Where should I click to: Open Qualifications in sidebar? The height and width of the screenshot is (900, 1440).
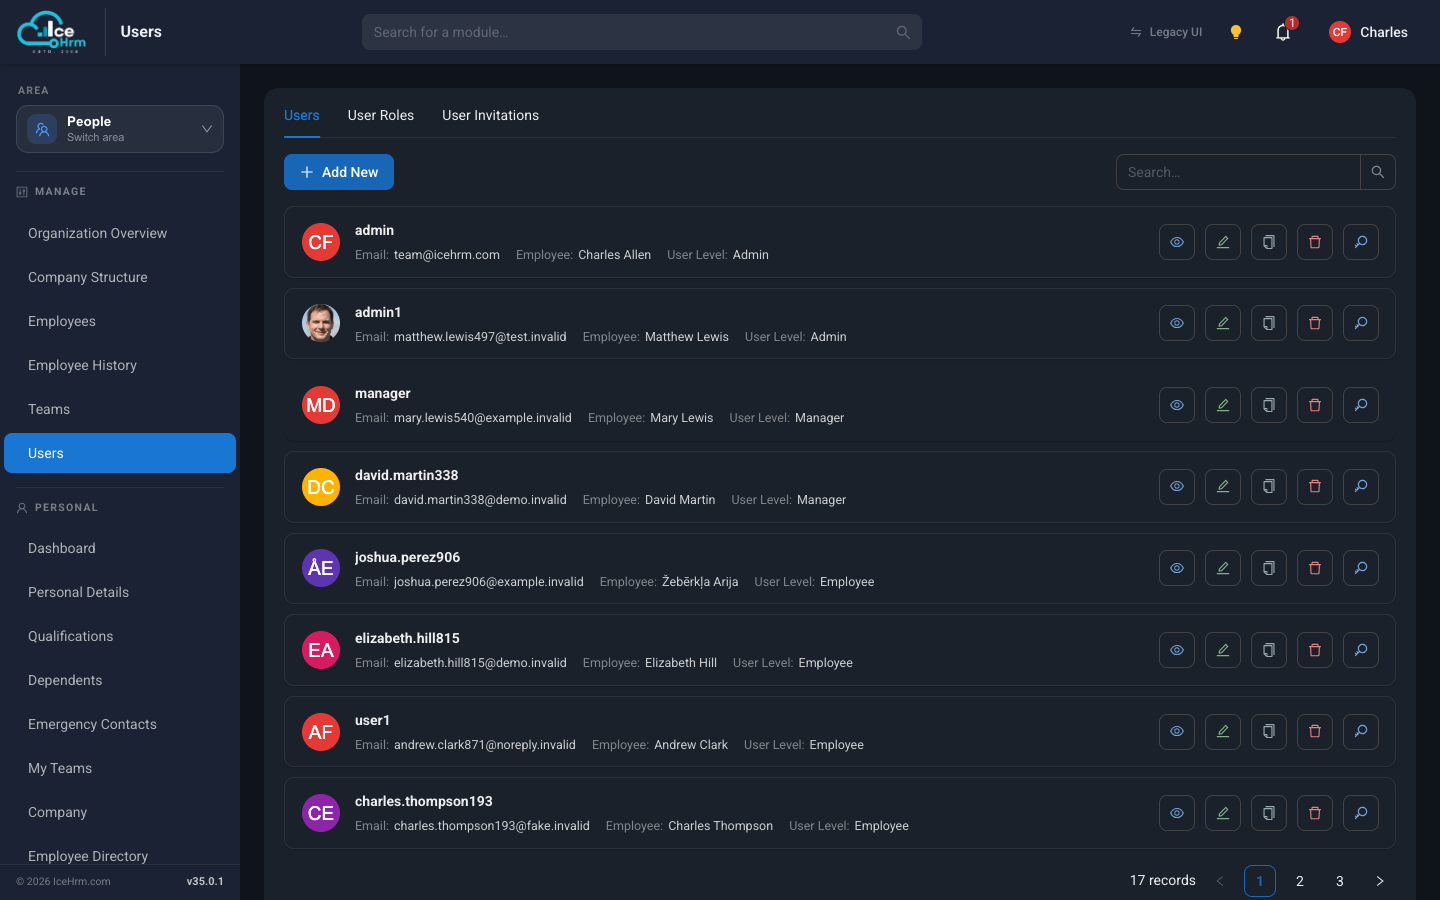click(120, 636)
